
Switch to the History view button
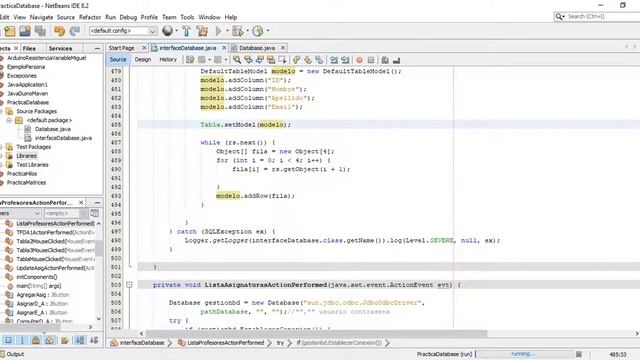point(168,60)
